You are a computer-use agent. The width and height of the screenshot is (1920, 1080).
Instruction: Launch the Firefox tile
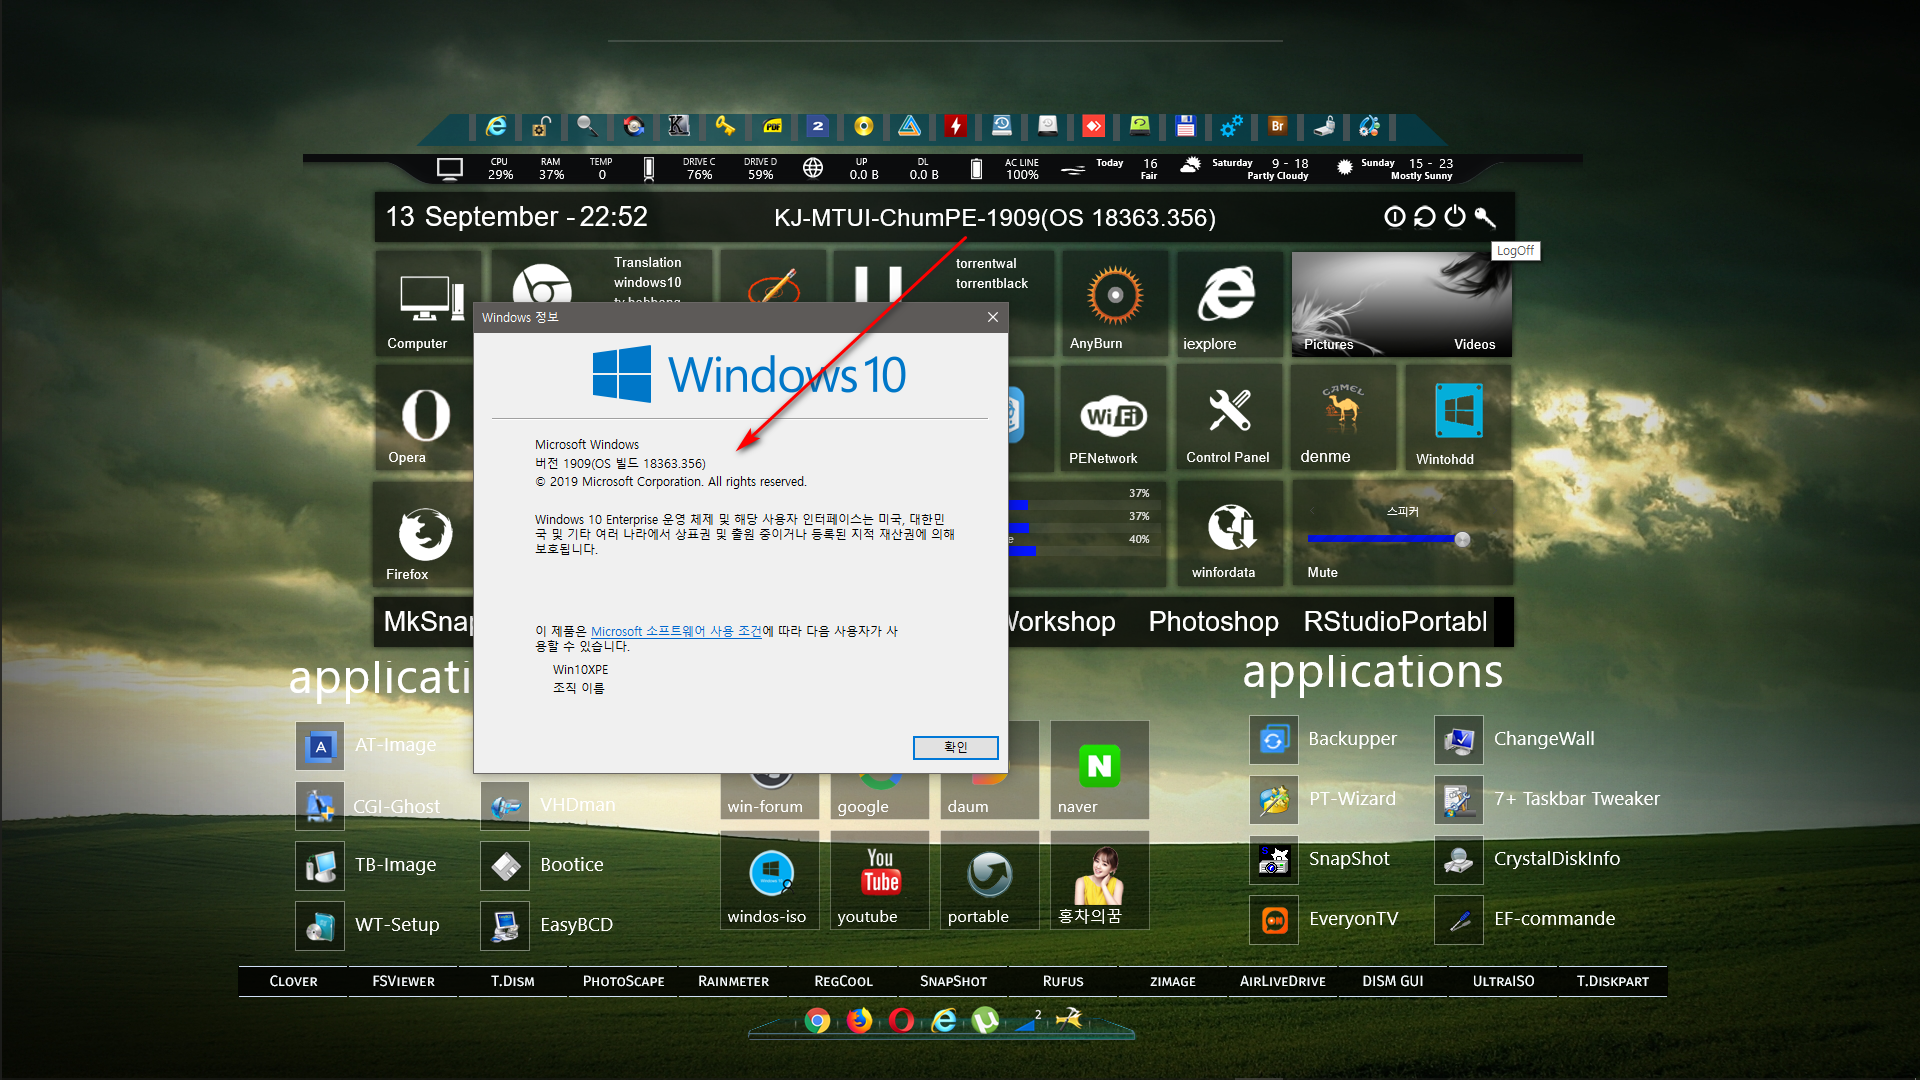pyautogui.click(x=424, y=534)
